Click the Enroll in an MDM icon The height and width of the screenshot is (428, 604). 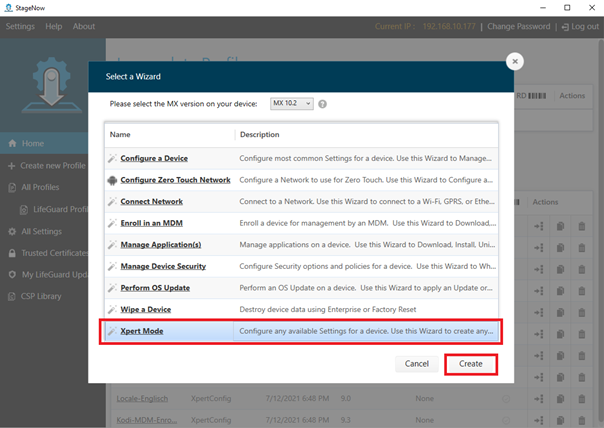tap(112, 223)
